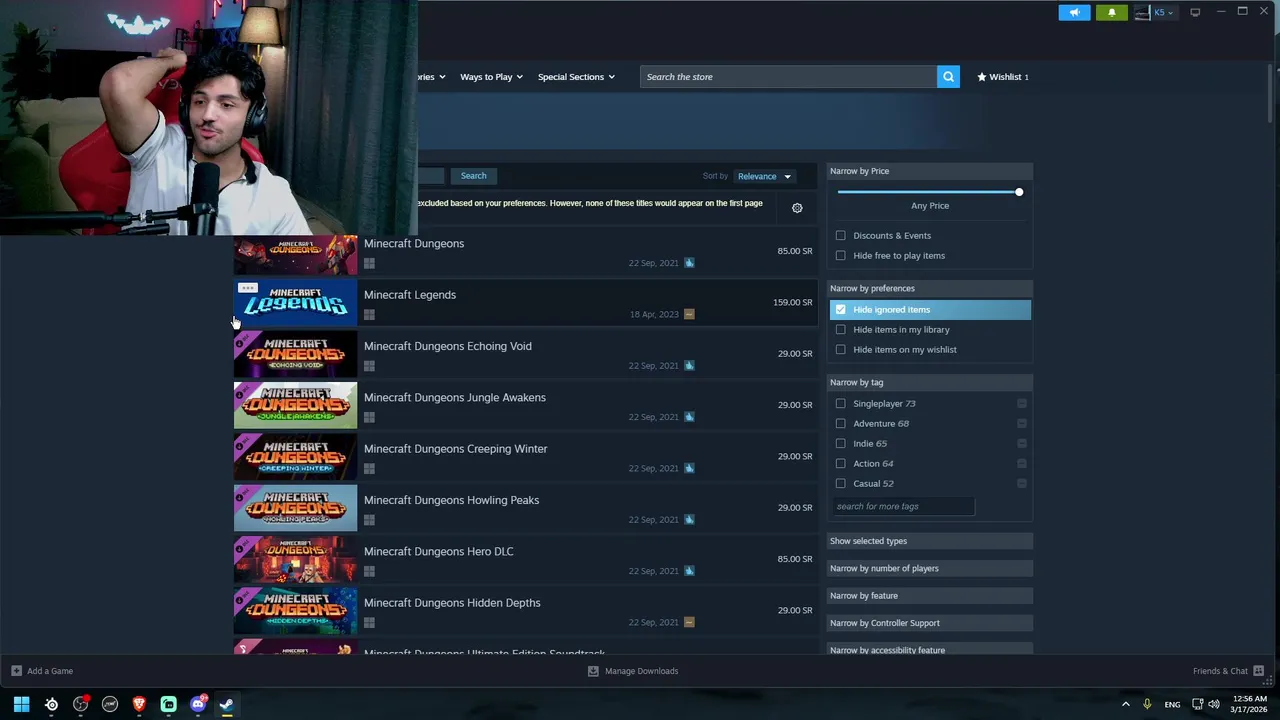Click the blue magnifier search button

(x=948, y=77)
